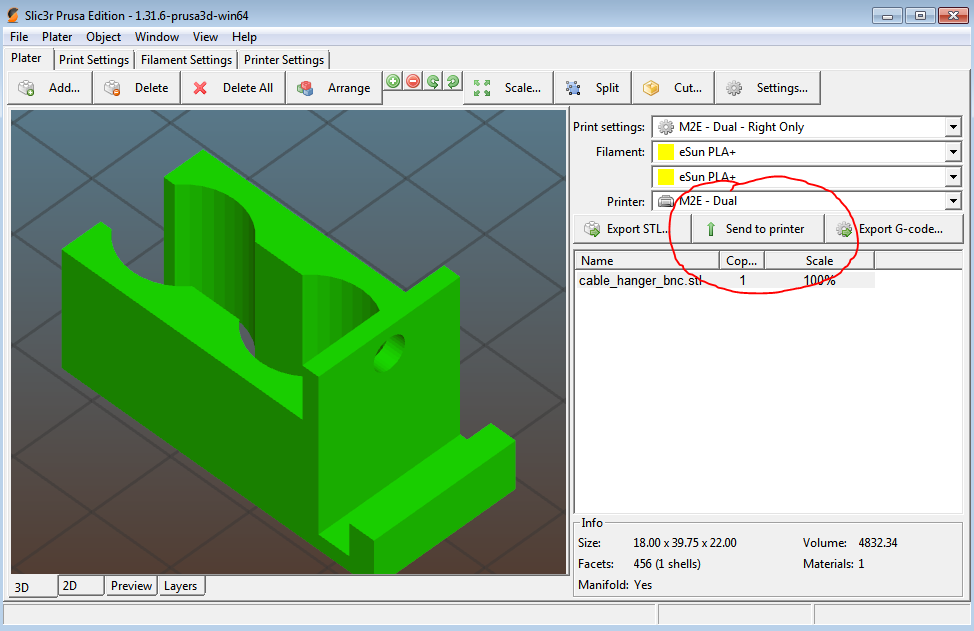Open the Plater menu in menu bar

57,37
